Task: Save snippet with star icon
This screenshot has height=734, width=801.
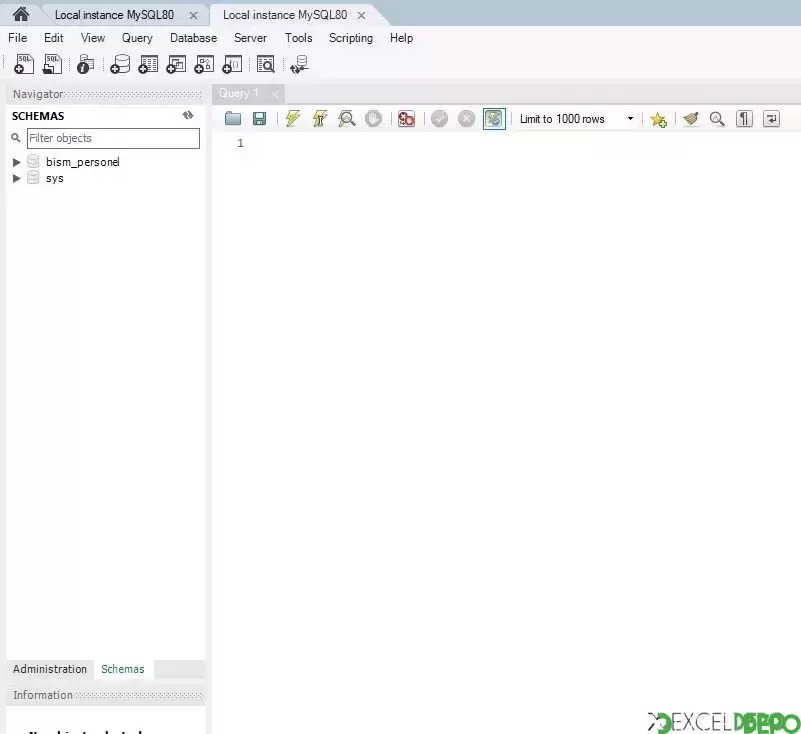Action: tap(658, 119)
